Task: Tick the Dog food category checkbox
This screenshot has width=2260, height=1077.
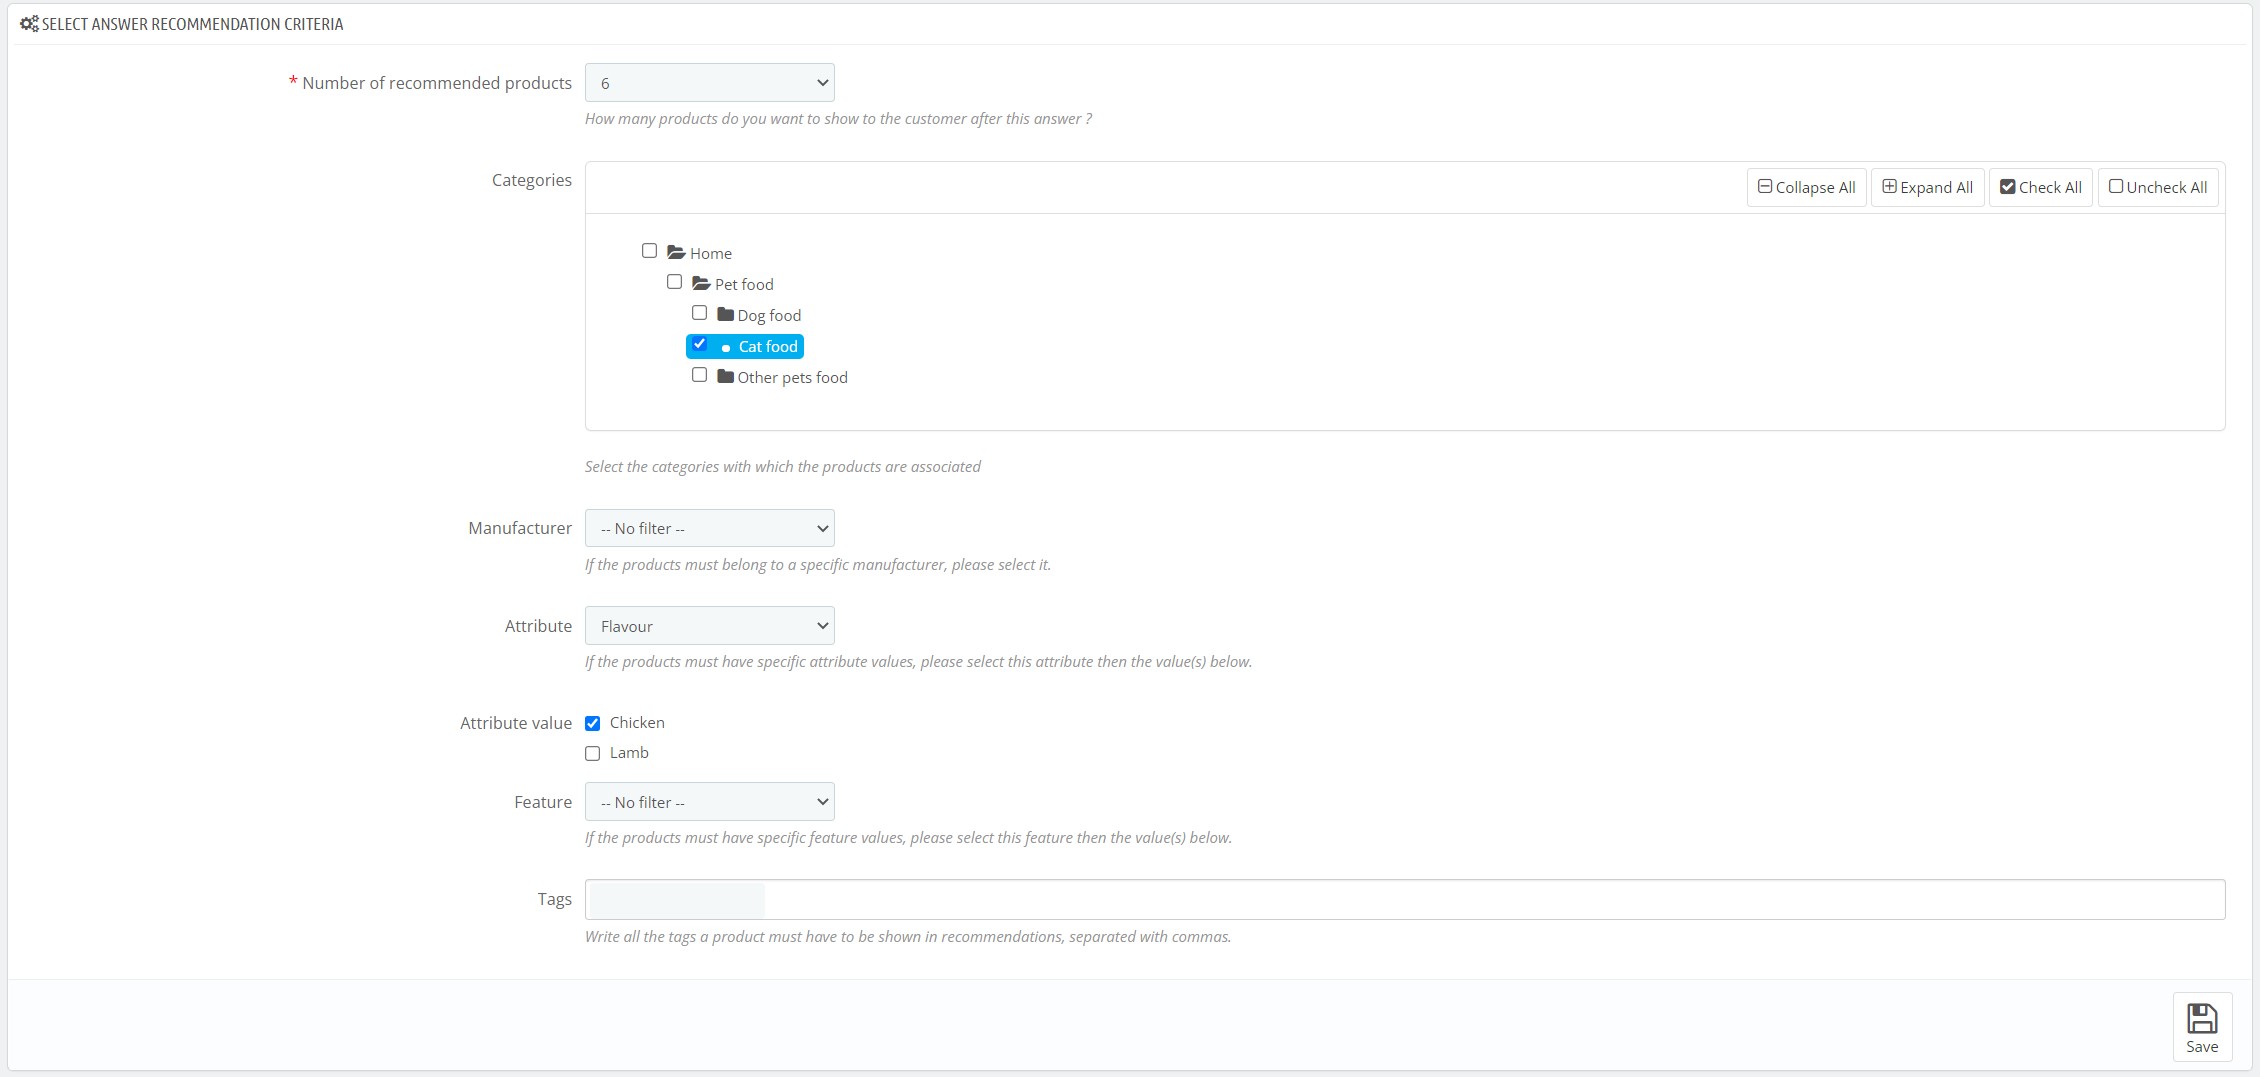Action: 700,313
